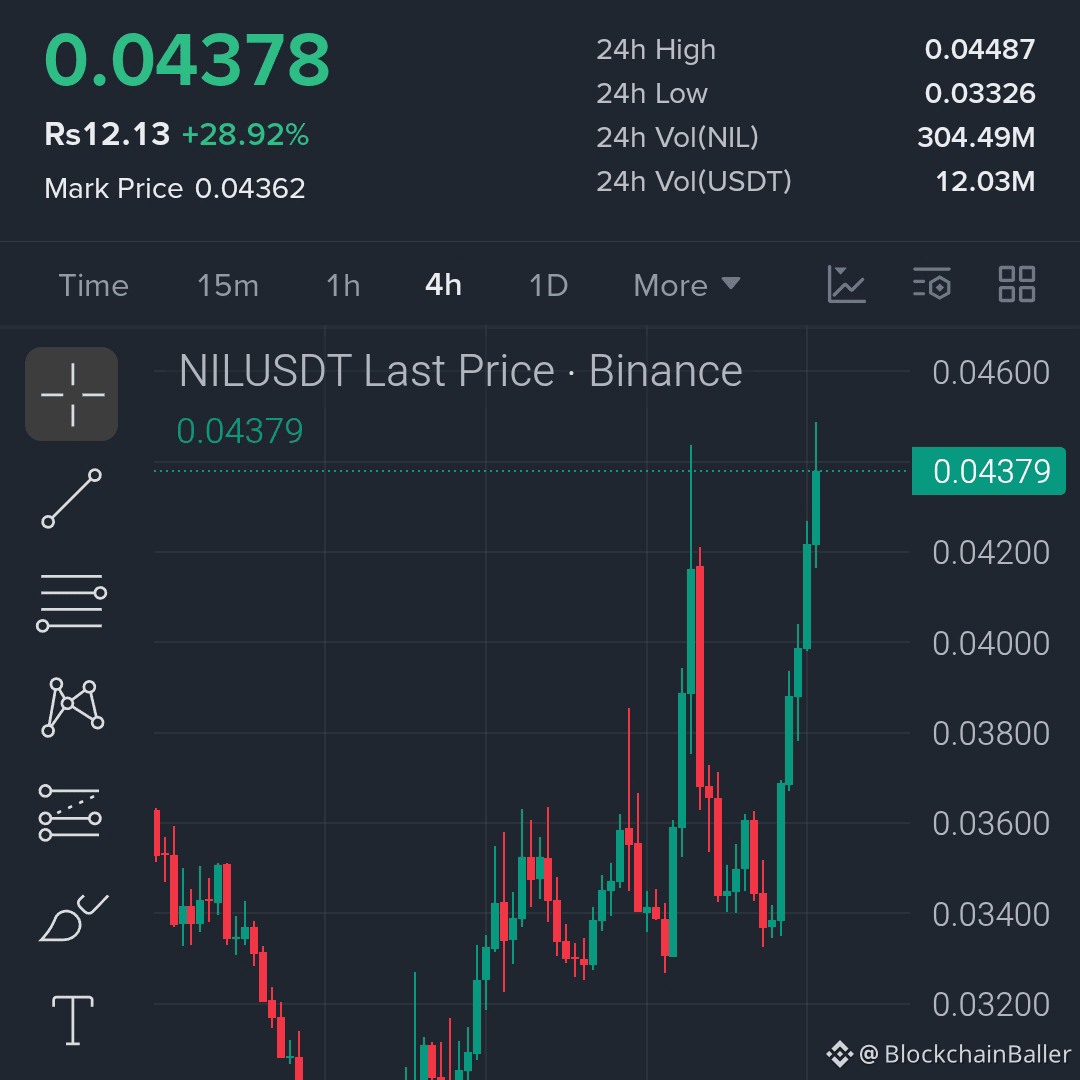Click the Mark Price 0.04362 value

click(249, 189)
